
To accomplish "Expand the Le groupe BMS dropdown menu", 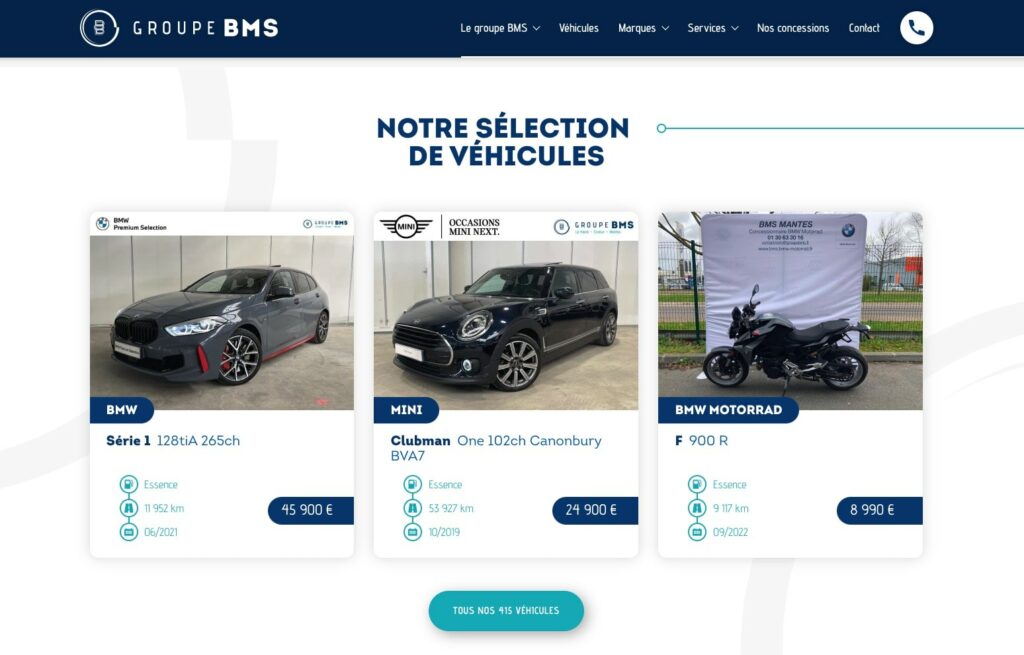I will coord(500,28).
